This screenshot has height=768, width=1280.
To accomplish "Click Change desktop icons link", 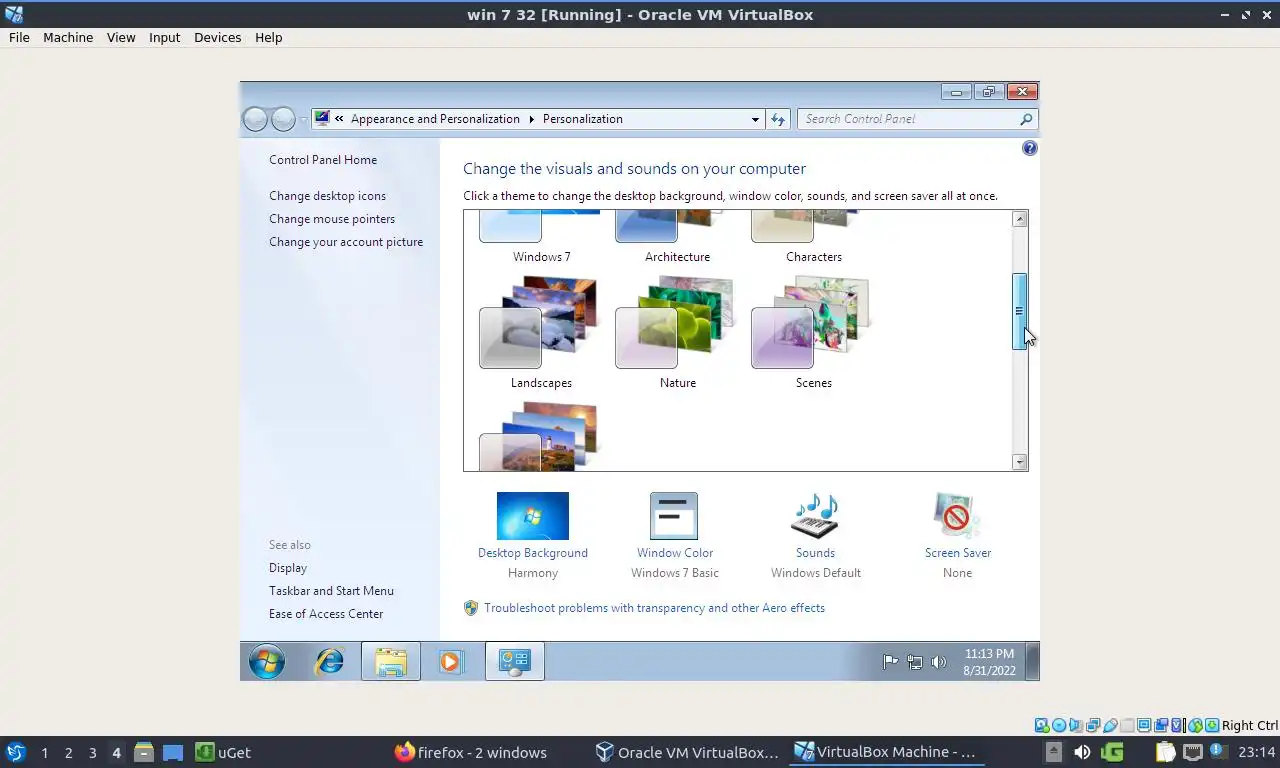I will coord(327,196).
